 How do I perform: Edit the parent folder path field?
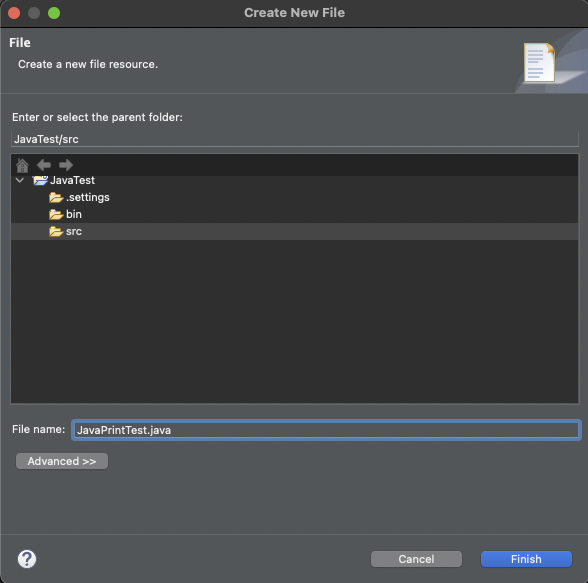(x=295, y=139)
